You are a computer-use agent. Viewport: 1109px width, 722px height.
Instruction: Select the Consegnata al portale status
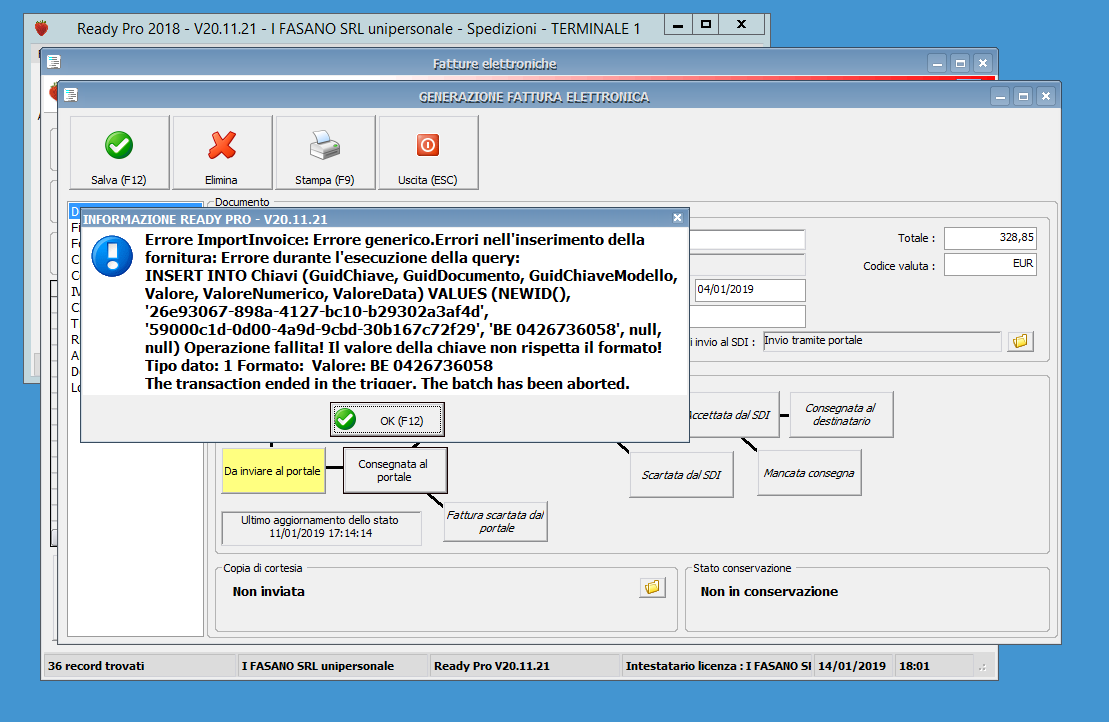[x=394, y=471]
